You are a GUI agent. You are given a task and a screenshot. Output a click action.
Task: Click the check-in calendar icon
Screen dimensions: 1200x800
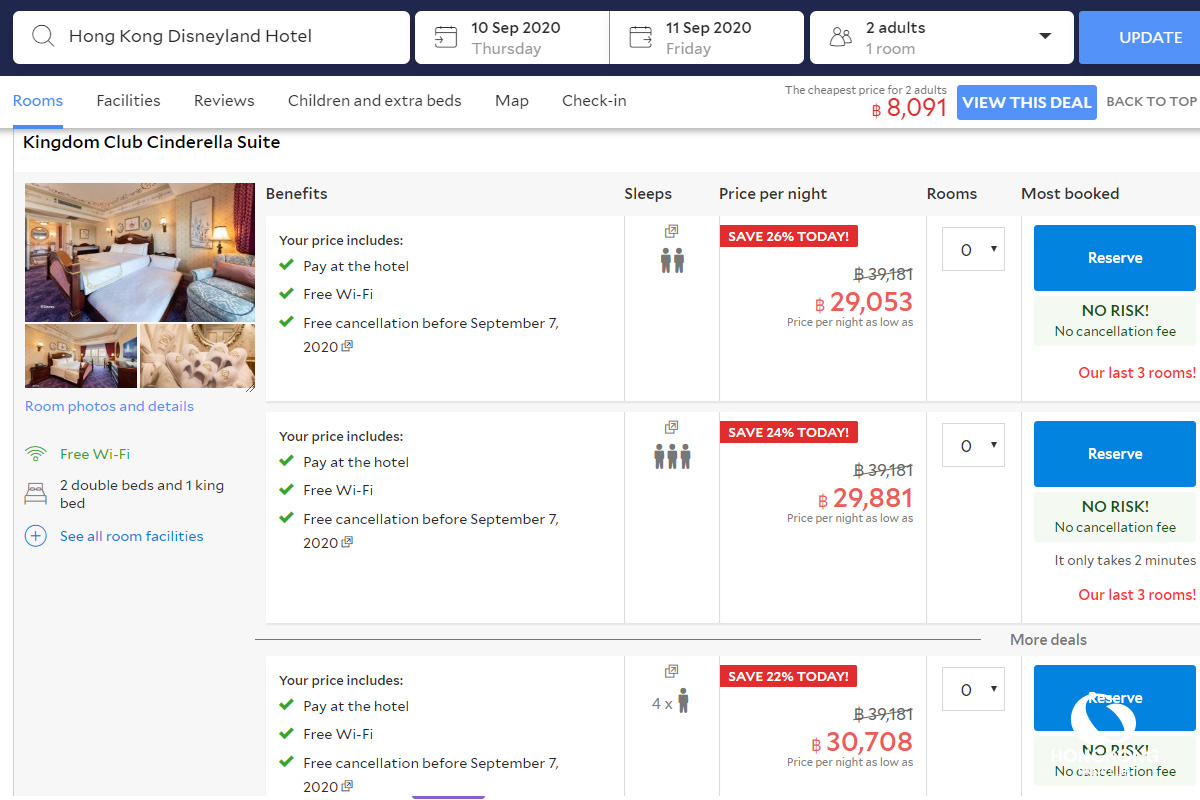(x=445, y=37)
